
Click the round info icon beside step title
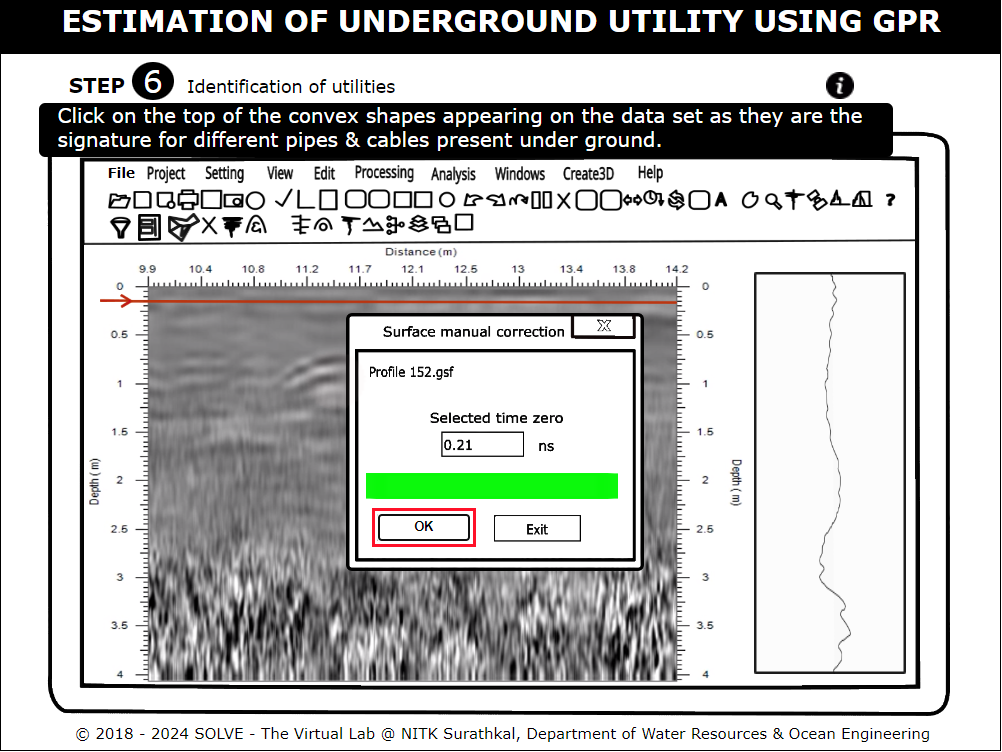839,85
